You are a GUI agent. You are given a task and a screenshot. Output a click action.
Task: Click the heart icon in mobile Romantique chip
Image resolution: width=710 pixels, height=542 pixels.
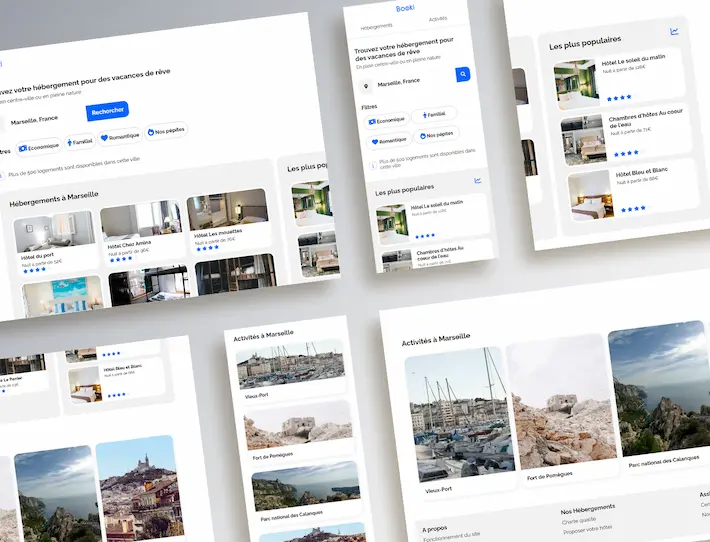click(x=375, y=142)
